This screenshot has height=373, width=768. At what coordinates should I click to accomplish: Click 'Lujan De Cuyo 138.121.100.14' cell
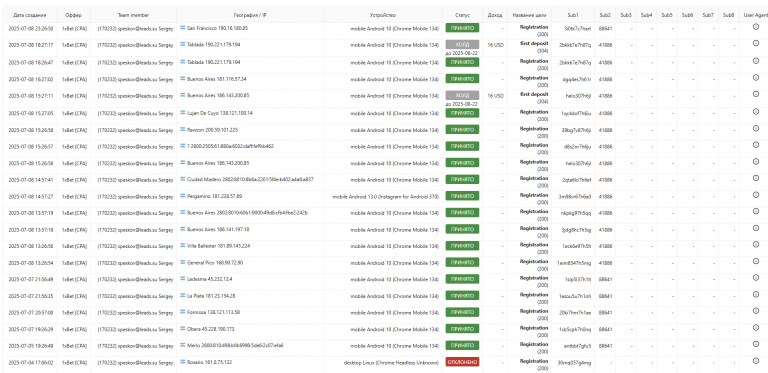(220, 113)
